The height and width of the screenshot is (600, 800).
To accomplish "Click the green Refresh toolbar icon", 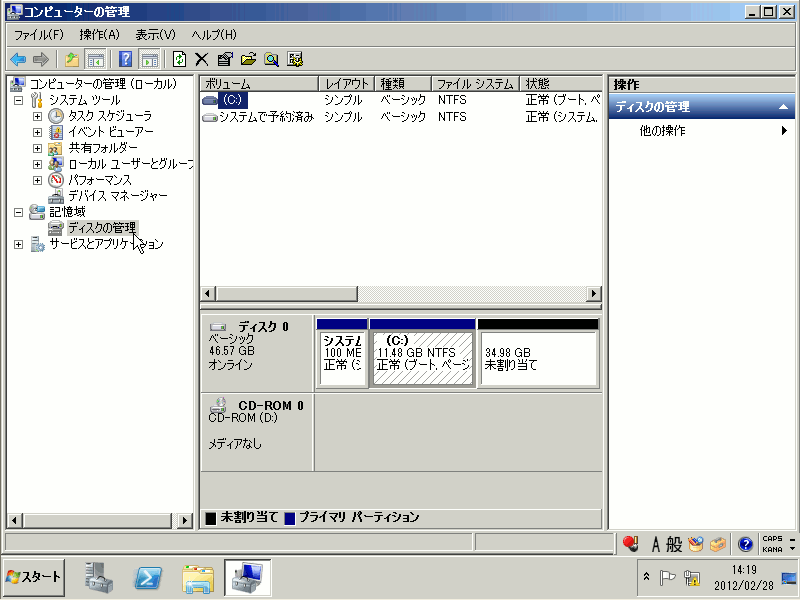I will pos(179,60).
